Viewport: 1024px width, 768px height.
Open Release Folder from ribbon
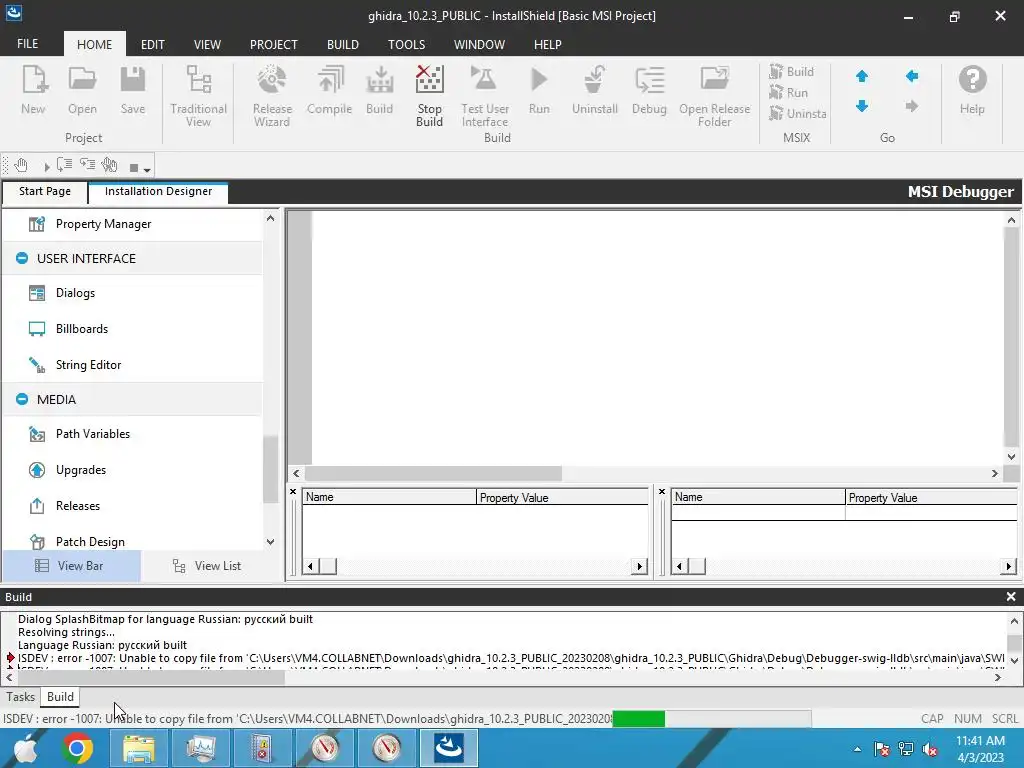point(714,96)
